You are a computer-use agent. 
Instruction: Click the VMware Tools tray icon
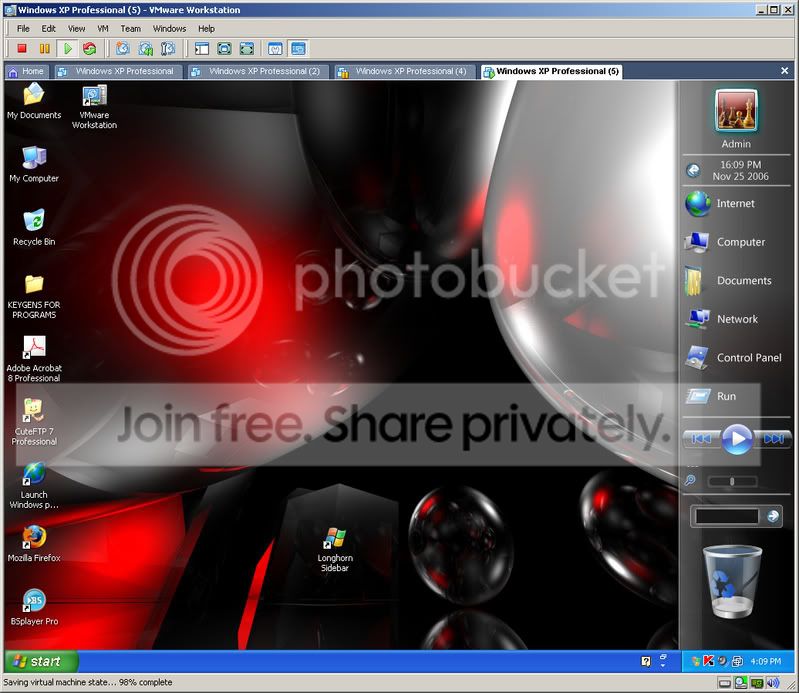(x=737, y=661)
